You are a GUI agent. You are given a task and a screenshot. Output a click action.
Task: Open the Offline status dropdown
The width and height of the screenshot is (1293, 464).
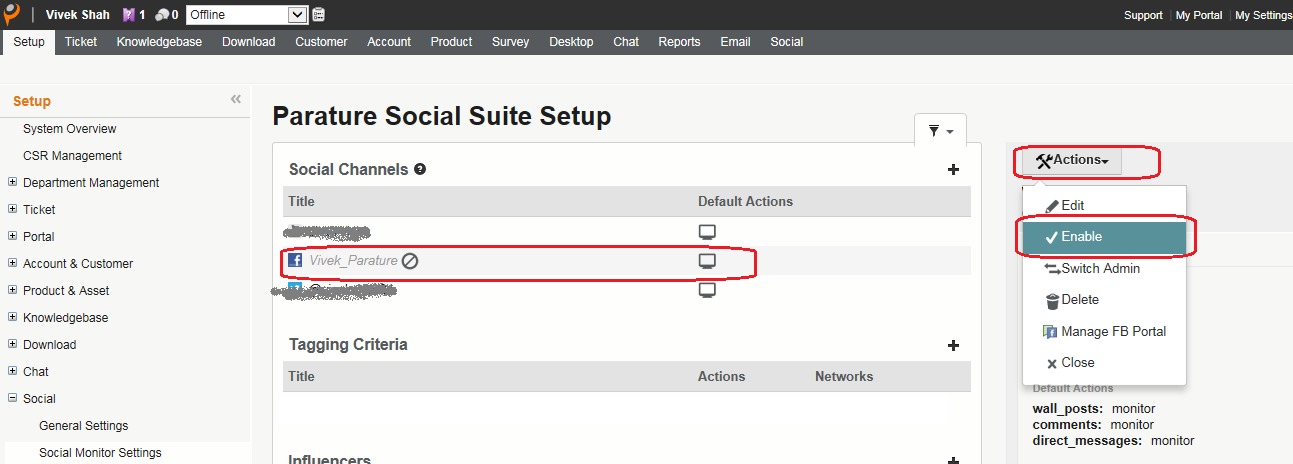click(296, 15)
